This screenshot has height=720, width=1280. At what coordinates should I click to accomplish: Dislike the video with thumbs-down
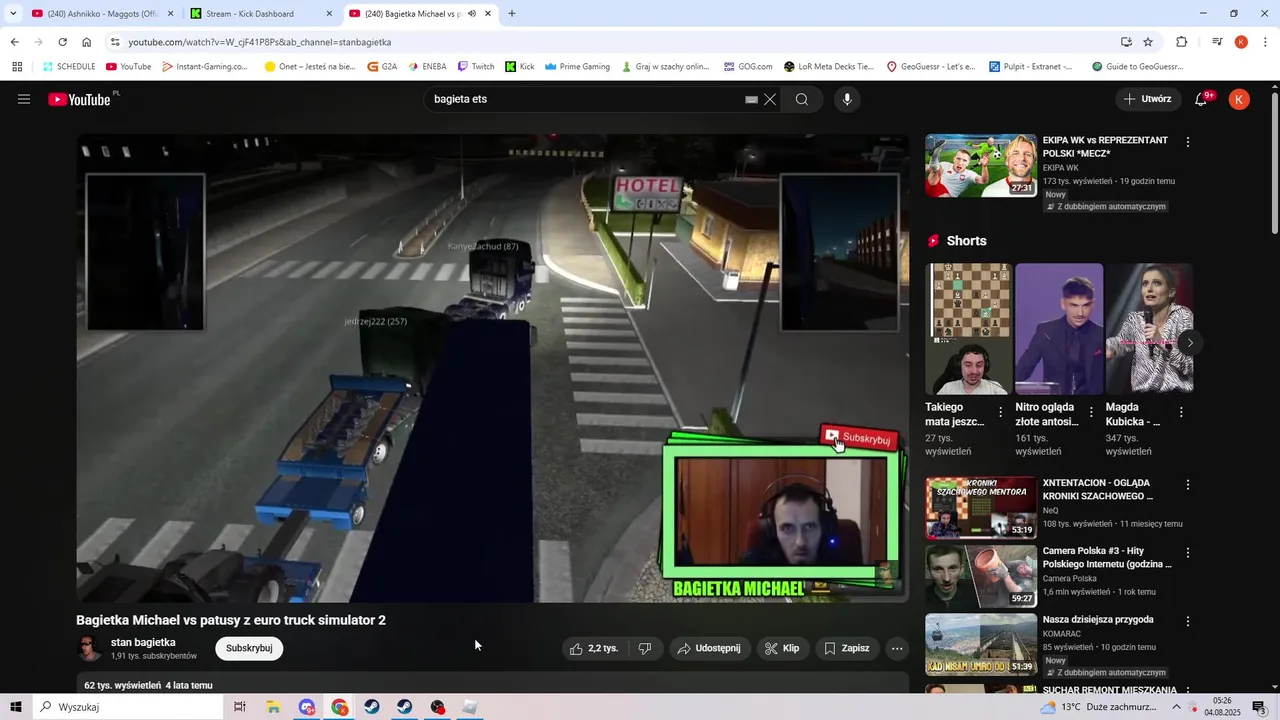(x=645, y=648)
